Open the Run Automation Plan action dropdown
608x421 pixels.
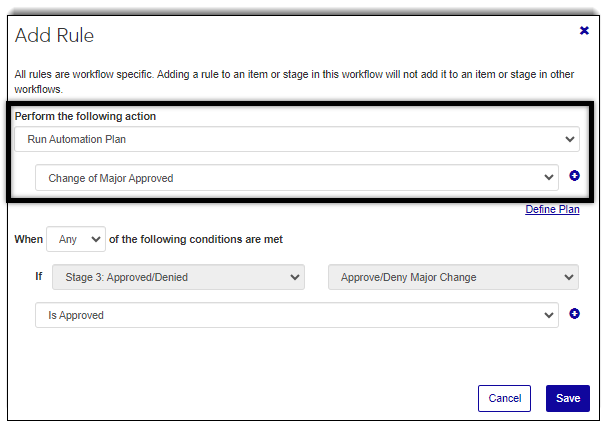(296, 139)
